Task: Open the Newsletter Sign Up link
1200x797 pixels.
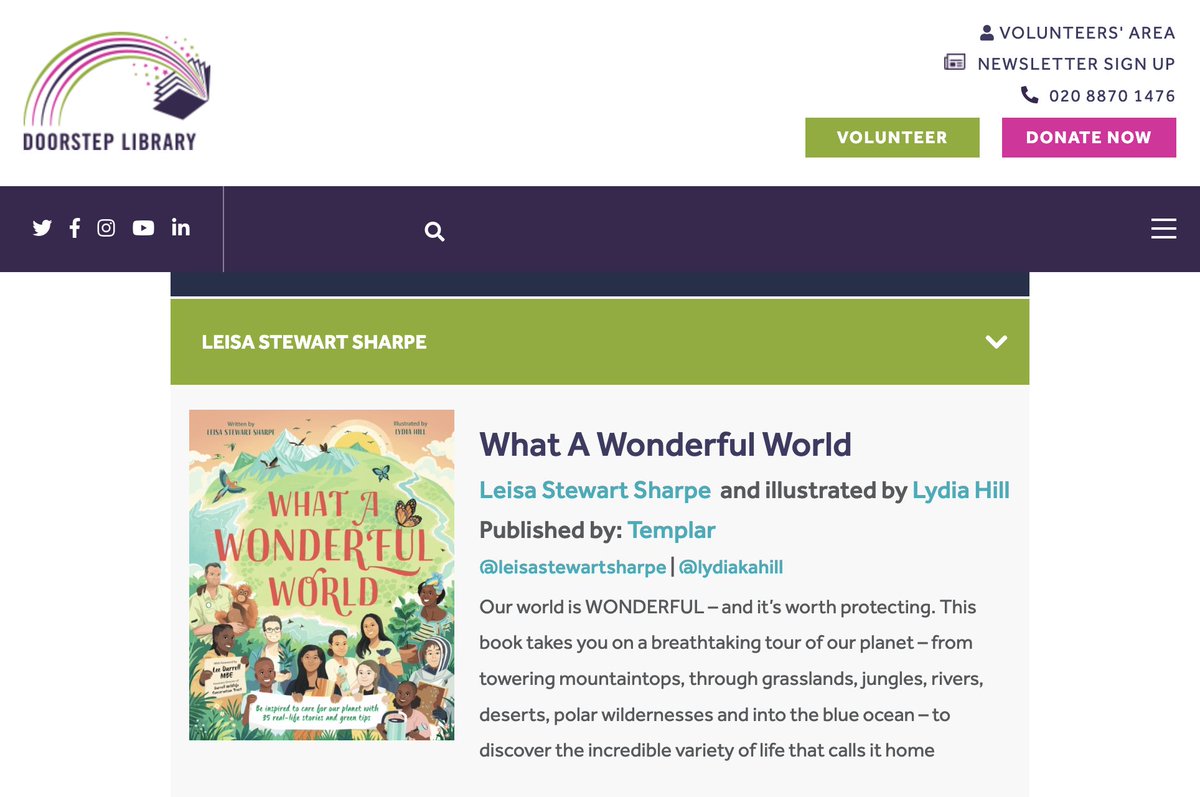Action: (x=1076, y=64)
